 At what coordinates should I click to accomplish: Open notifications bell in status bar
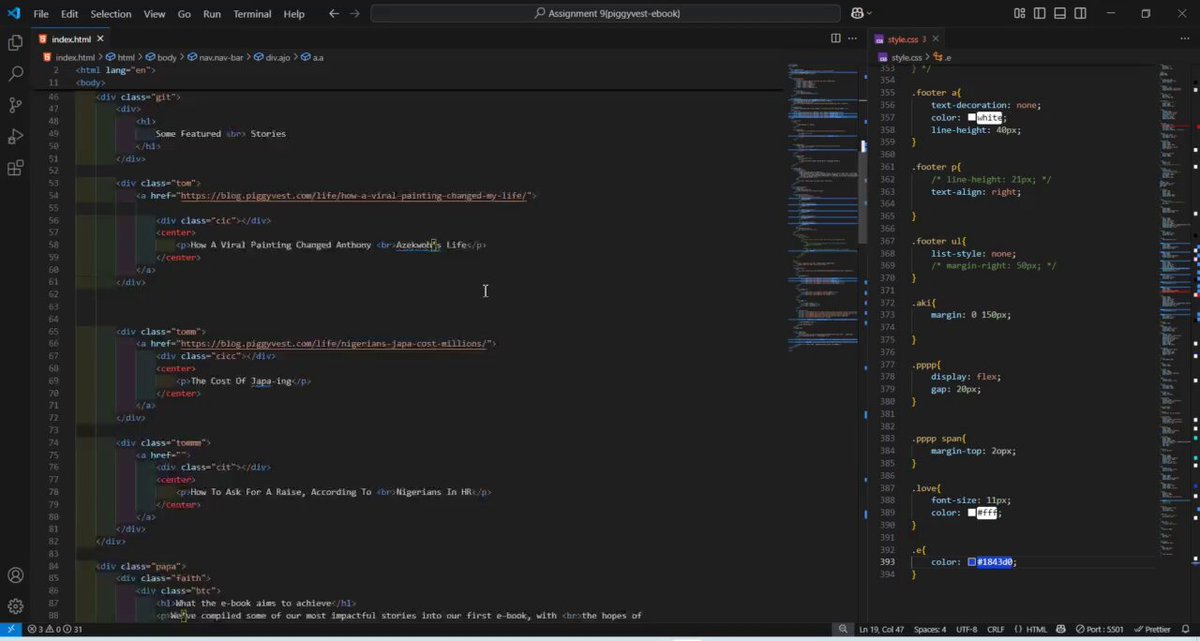(1186, 629)
